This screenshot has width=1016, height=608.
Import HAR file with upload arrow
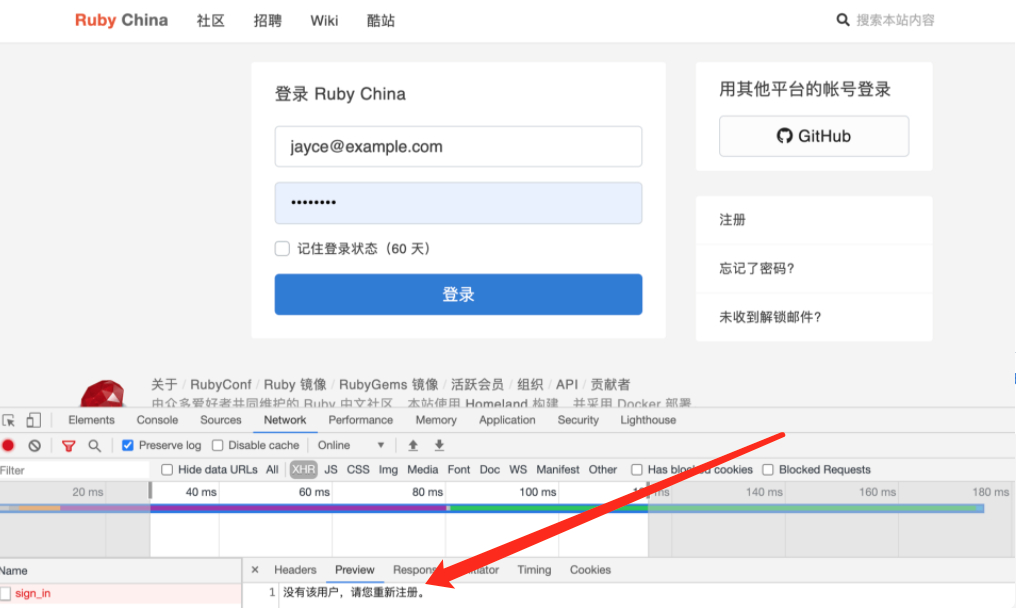pos(413,445)
